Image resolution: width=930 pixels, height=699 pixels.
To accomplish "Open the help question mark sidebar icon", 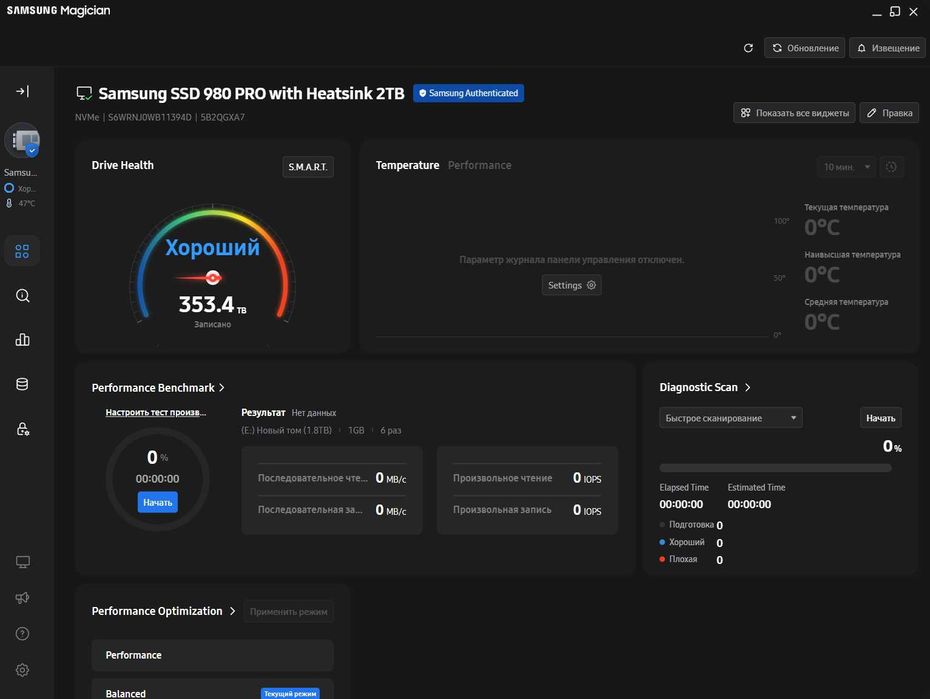I will coord(23,634).
